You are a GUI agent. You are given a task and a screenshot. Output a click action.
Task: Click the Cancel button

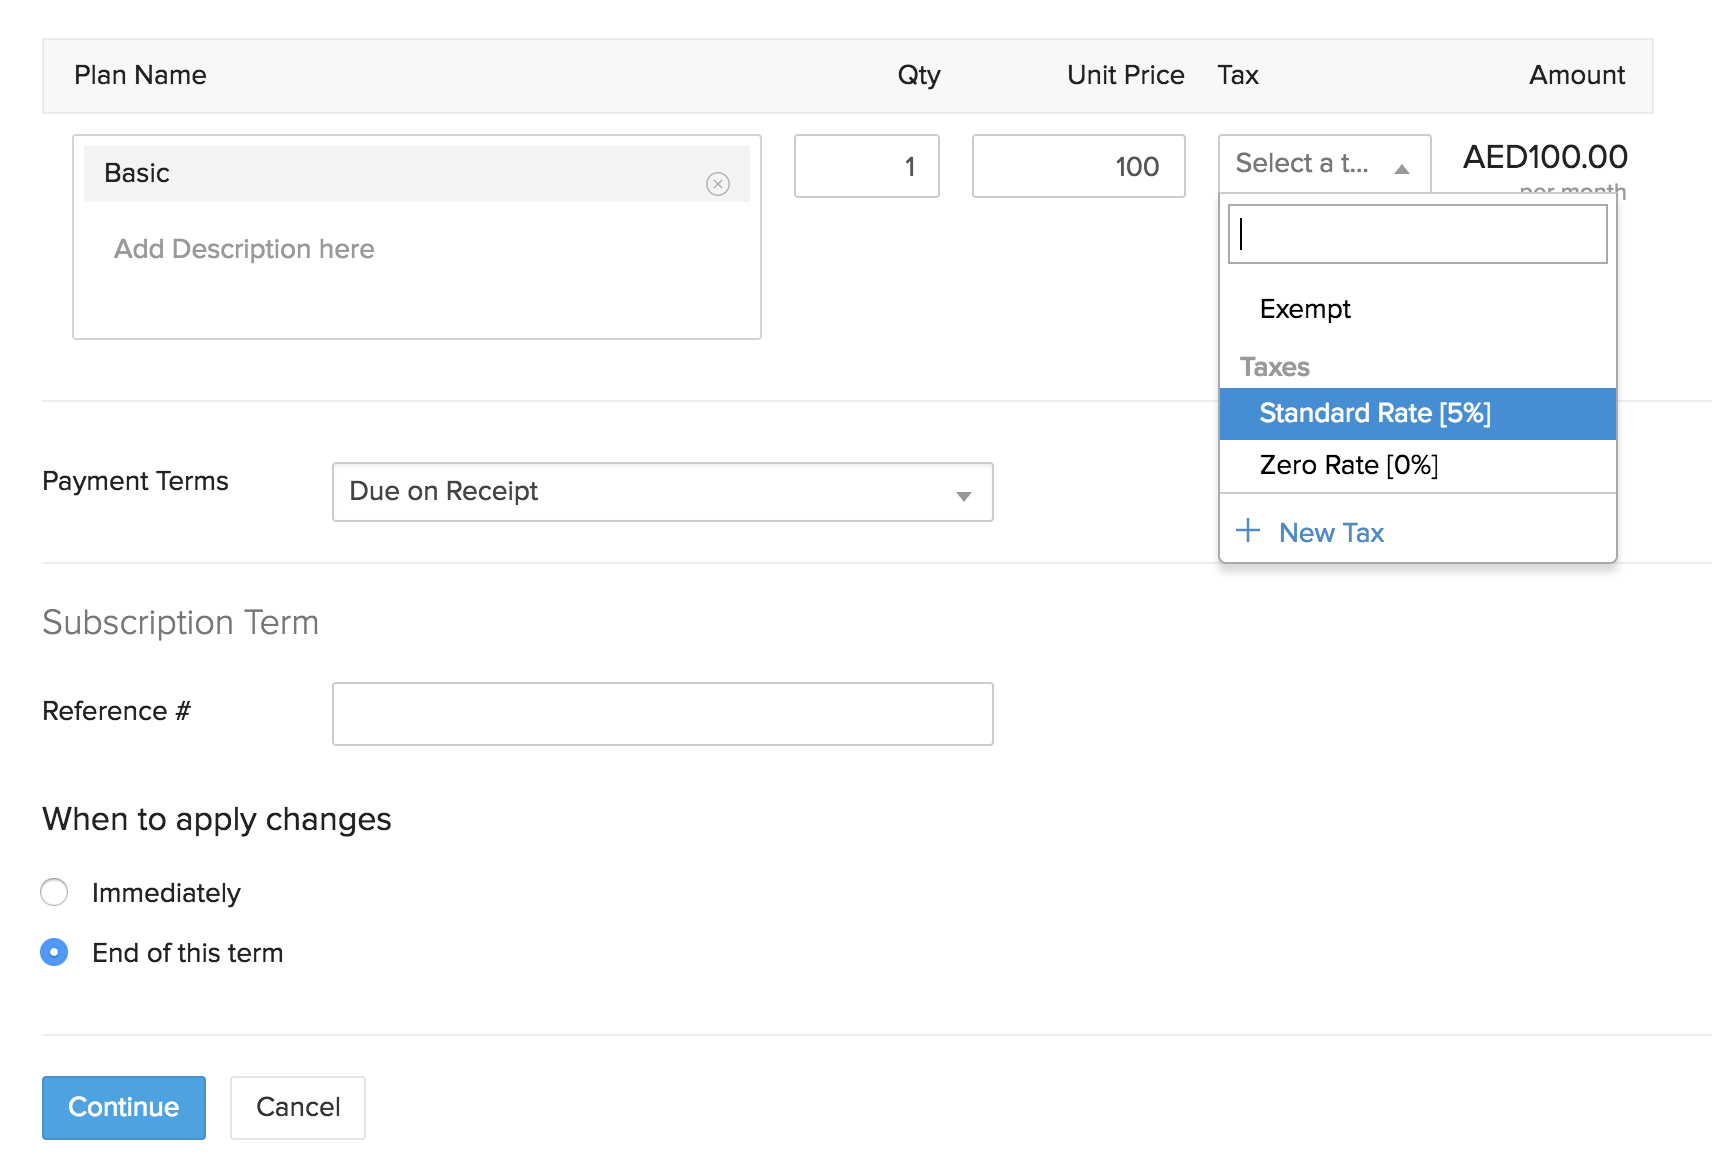pyautogui.click(x=297, y=1107)
